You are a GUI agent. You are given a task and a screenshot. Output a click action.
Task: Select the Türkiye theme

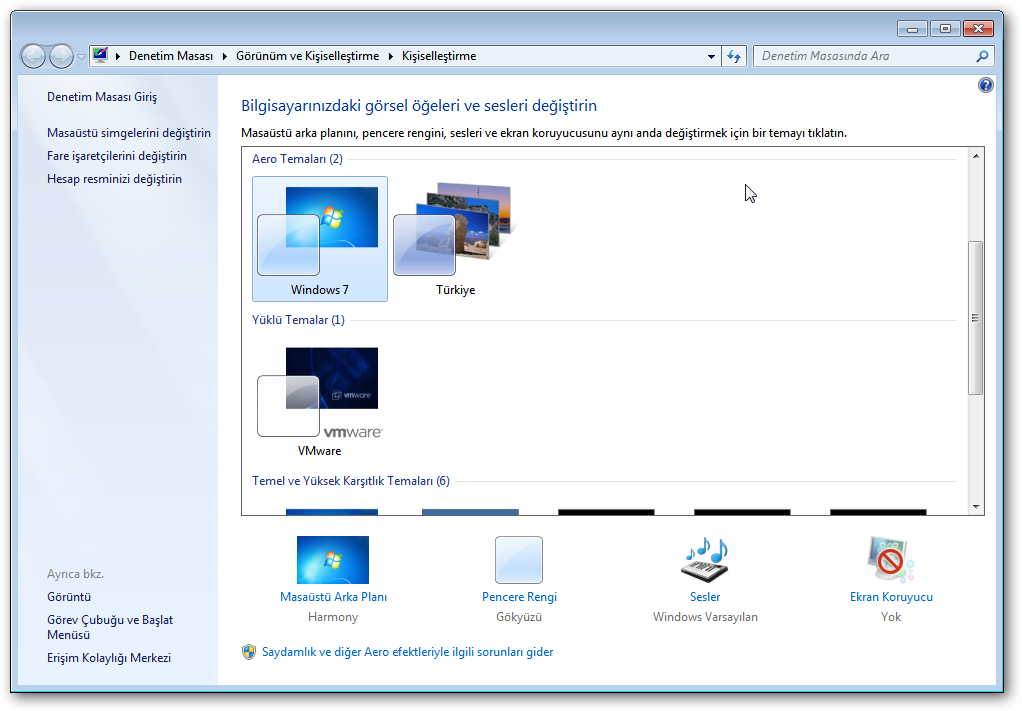click(456, 239)
